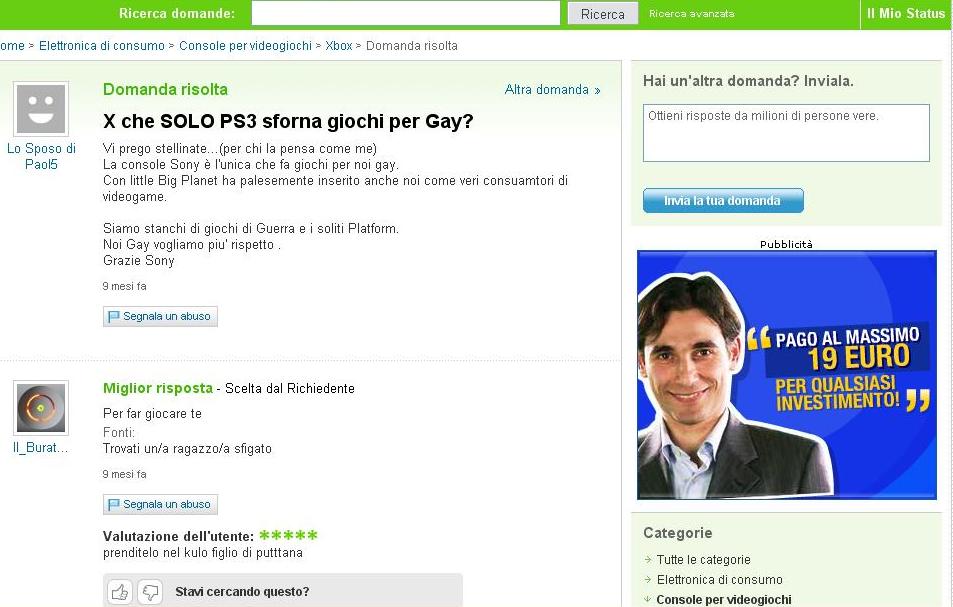Click the flag icon under best answer
The height and width of the screenshot is (607, 953).
(x=113, y=504)
